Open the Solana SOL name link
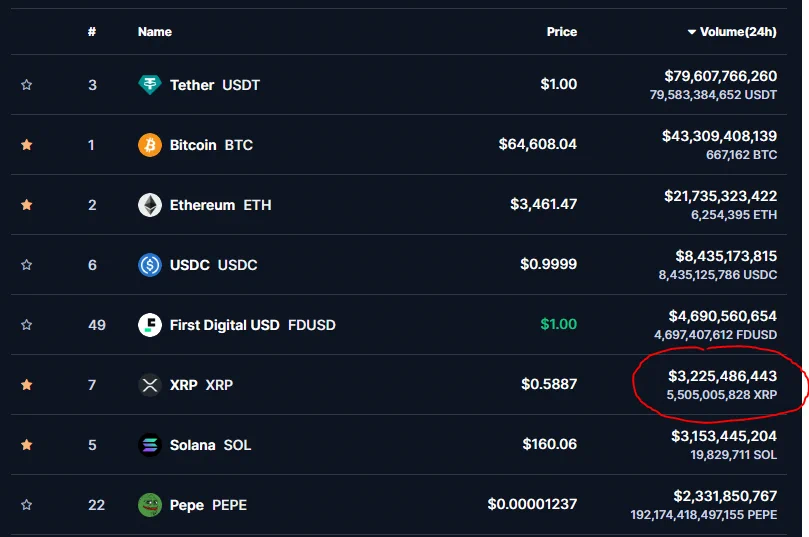The width and height of the screenshot is (809, 537). click(x=211, y=445)
